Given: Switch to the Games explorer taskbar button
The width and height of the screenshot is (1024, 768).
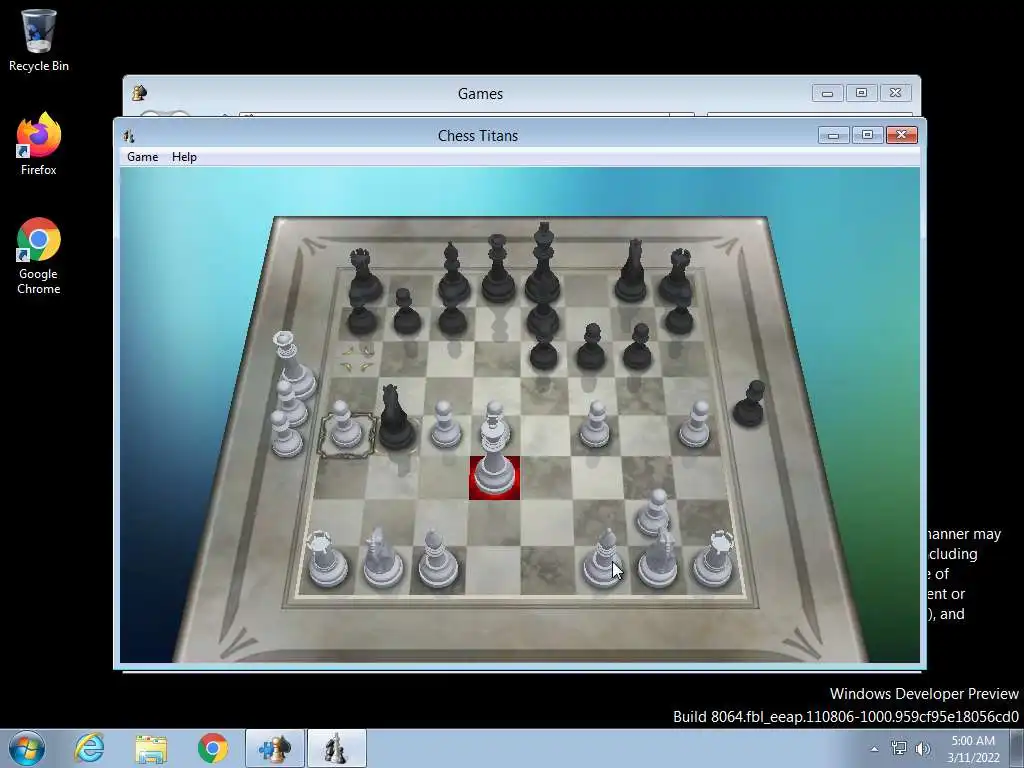Looking at the screenshot, I should pos(275,748).
